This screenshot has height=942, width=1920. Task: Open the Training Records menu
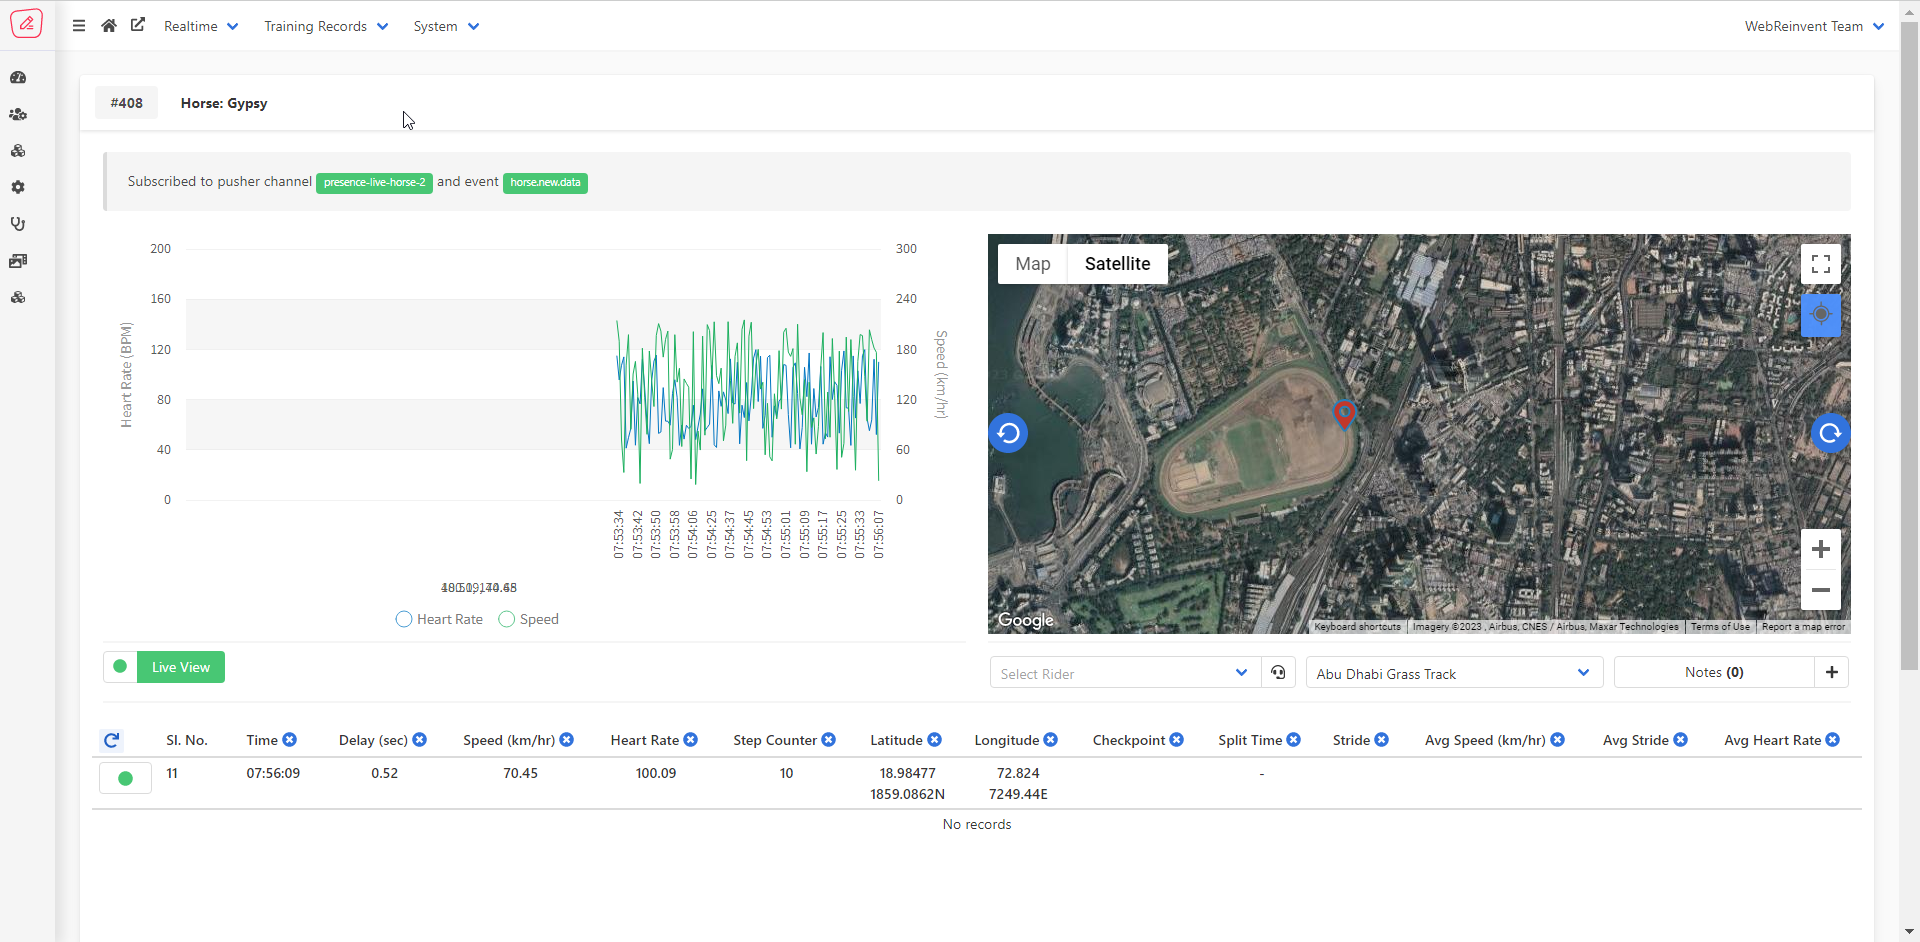325,27
